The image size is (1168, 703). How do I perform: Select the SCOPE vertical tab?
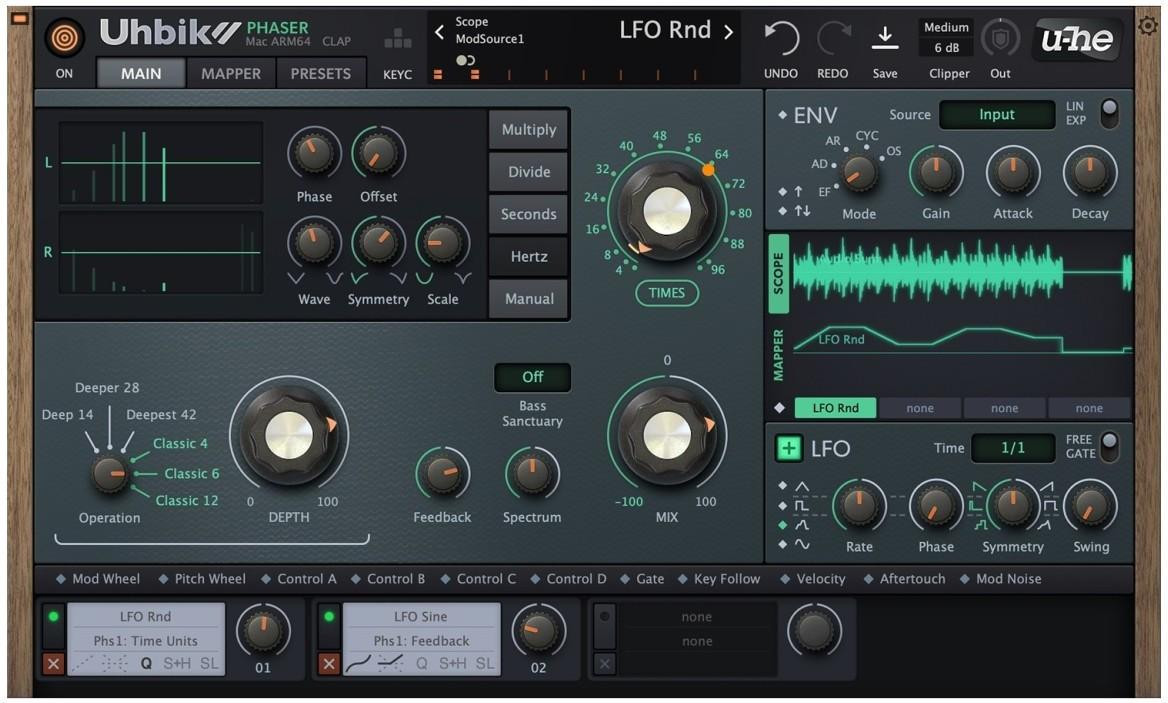point(778,273)
